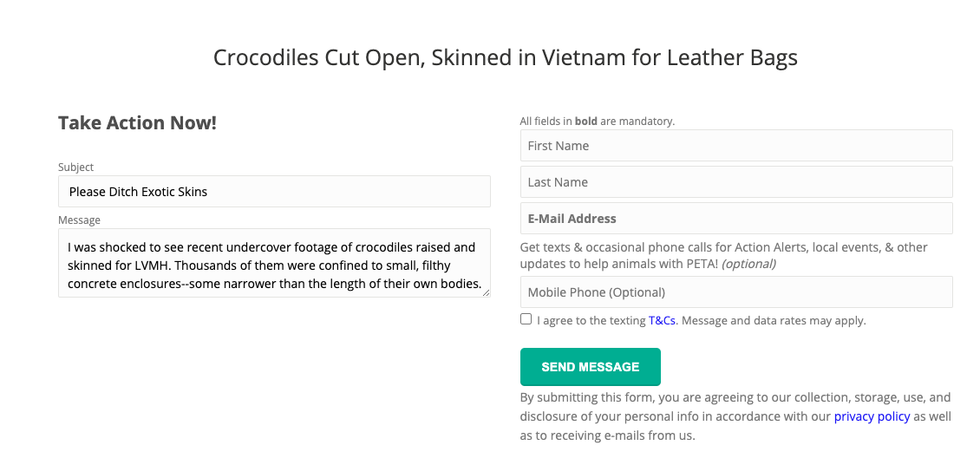Click the Take Action Now! heading

point(137,123)
